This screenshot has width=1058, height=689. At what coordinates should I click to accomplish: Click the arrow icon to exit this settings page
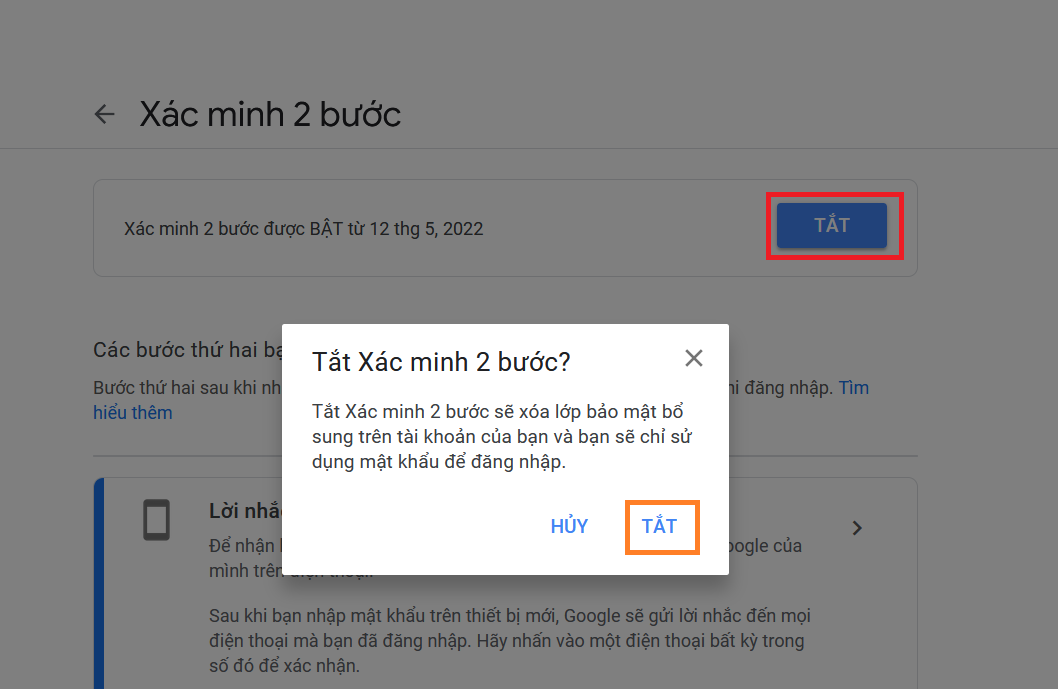click(x=104, y=114)
